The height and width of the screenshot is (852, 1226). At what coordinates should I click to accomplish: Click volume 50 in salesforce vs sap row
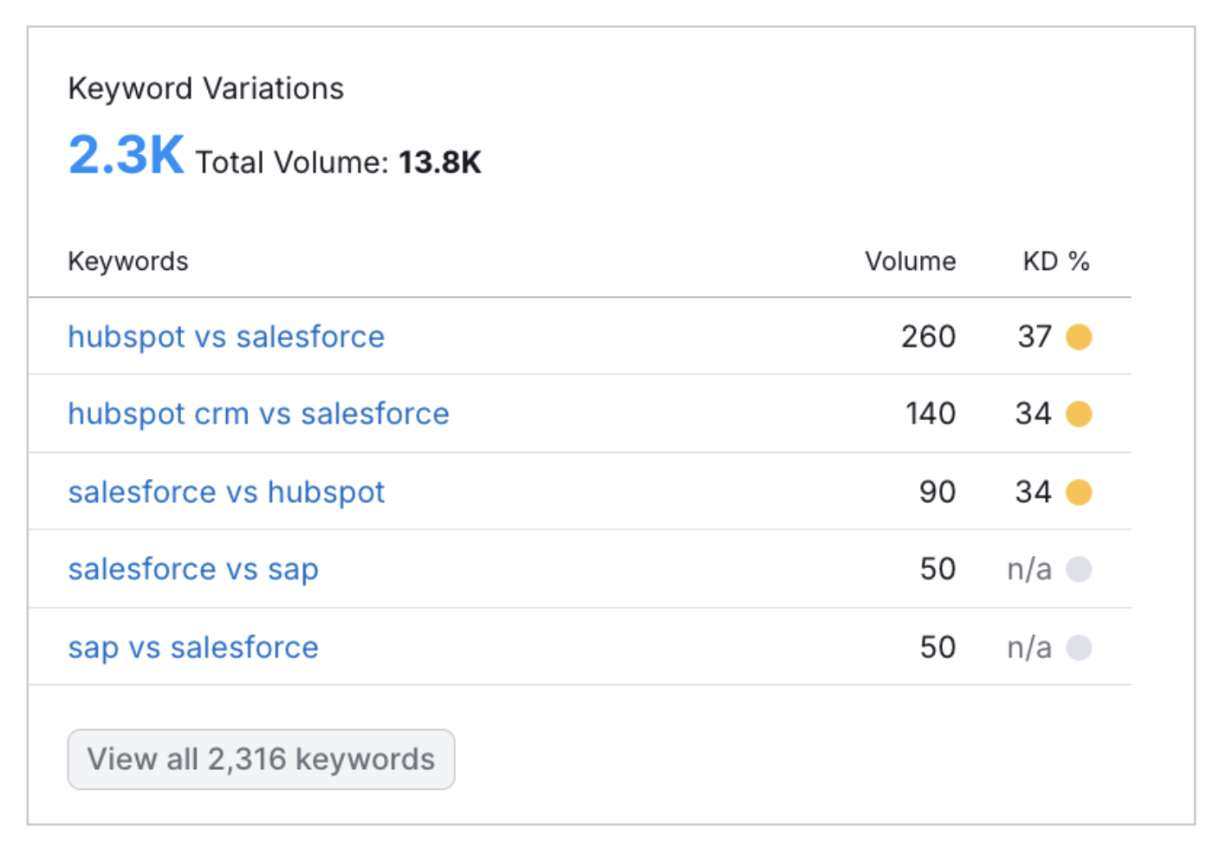point(938,570)
